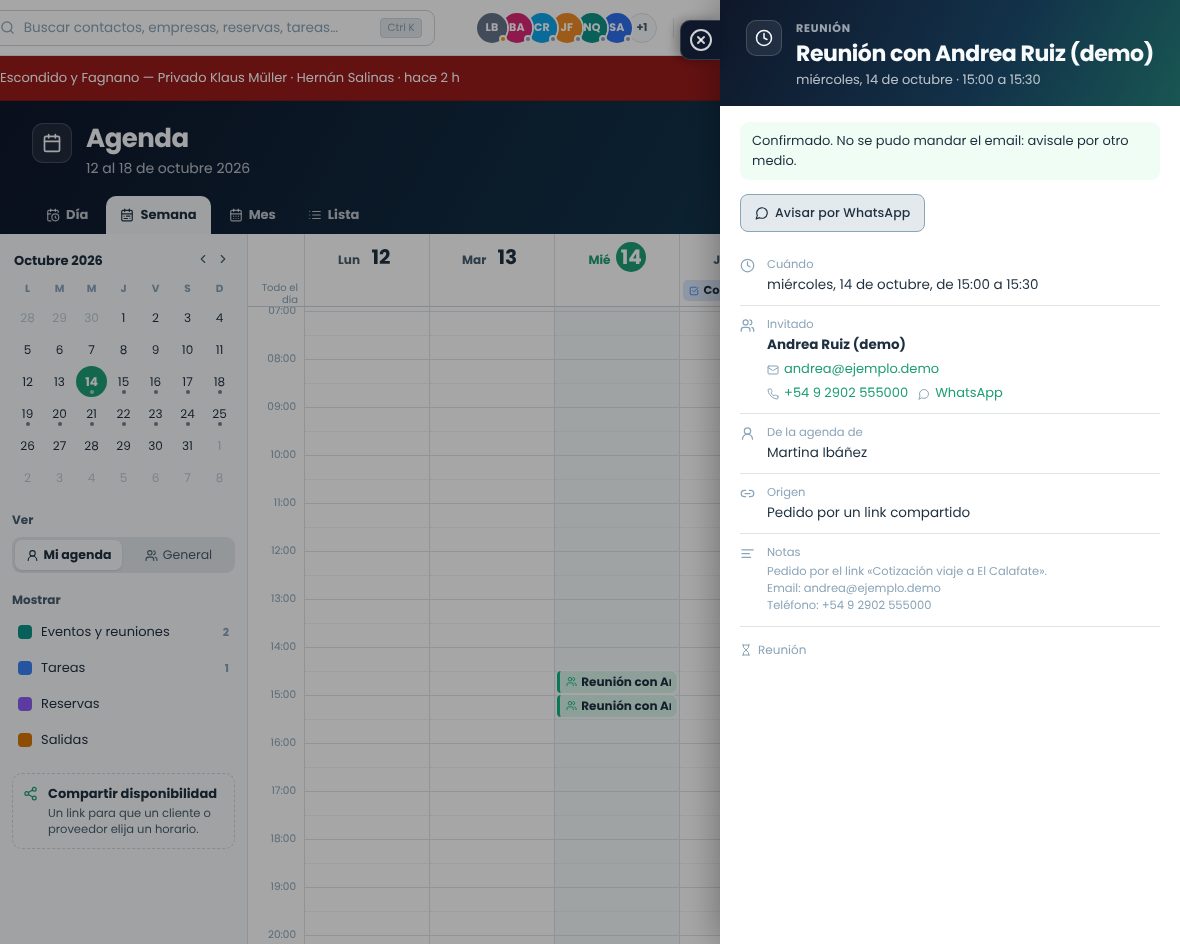1180x944 pixels.
Task: Switch view to General
Action: 178,555
